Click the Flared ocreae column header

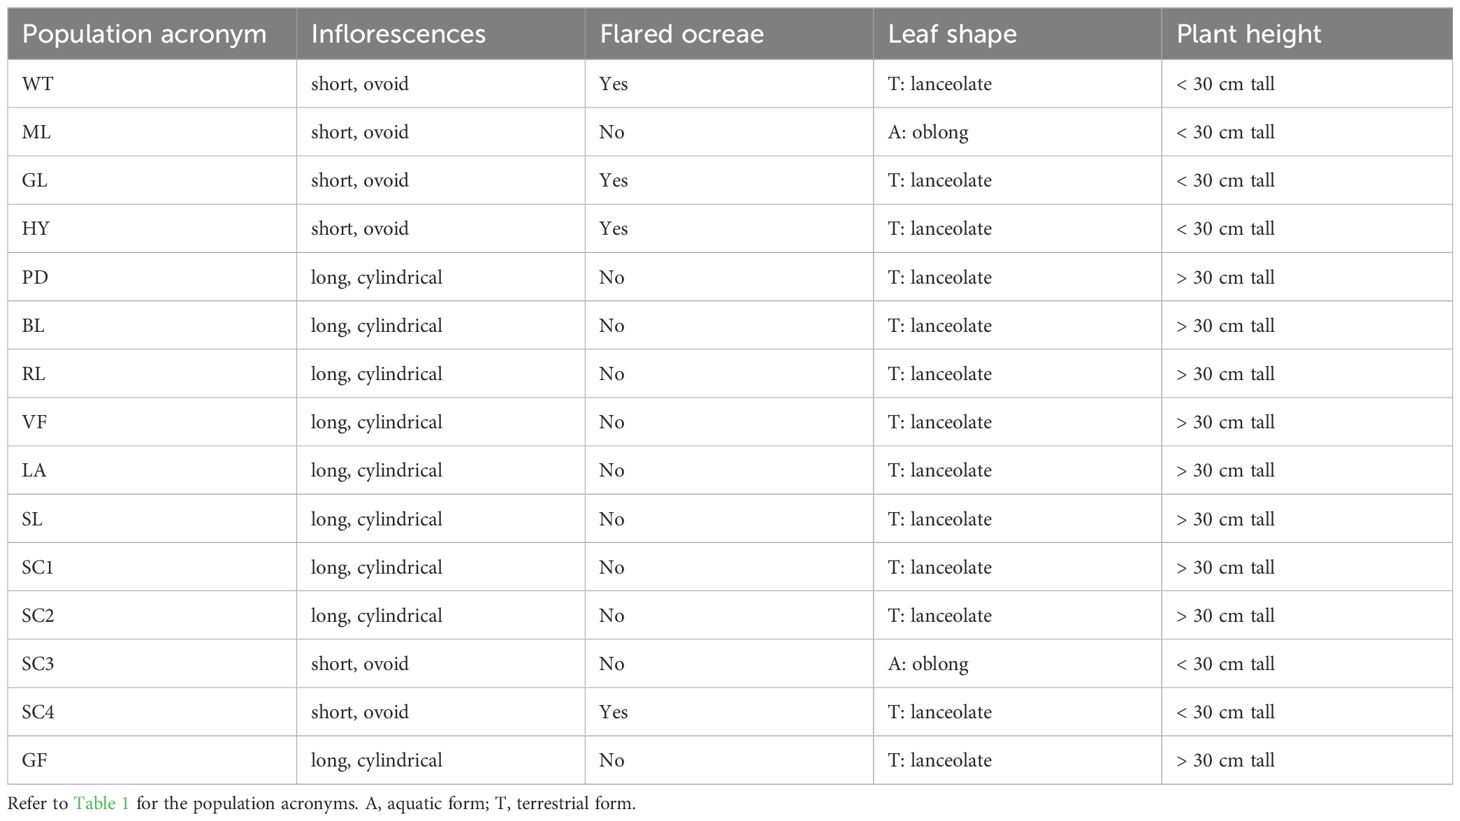point(729,34)
